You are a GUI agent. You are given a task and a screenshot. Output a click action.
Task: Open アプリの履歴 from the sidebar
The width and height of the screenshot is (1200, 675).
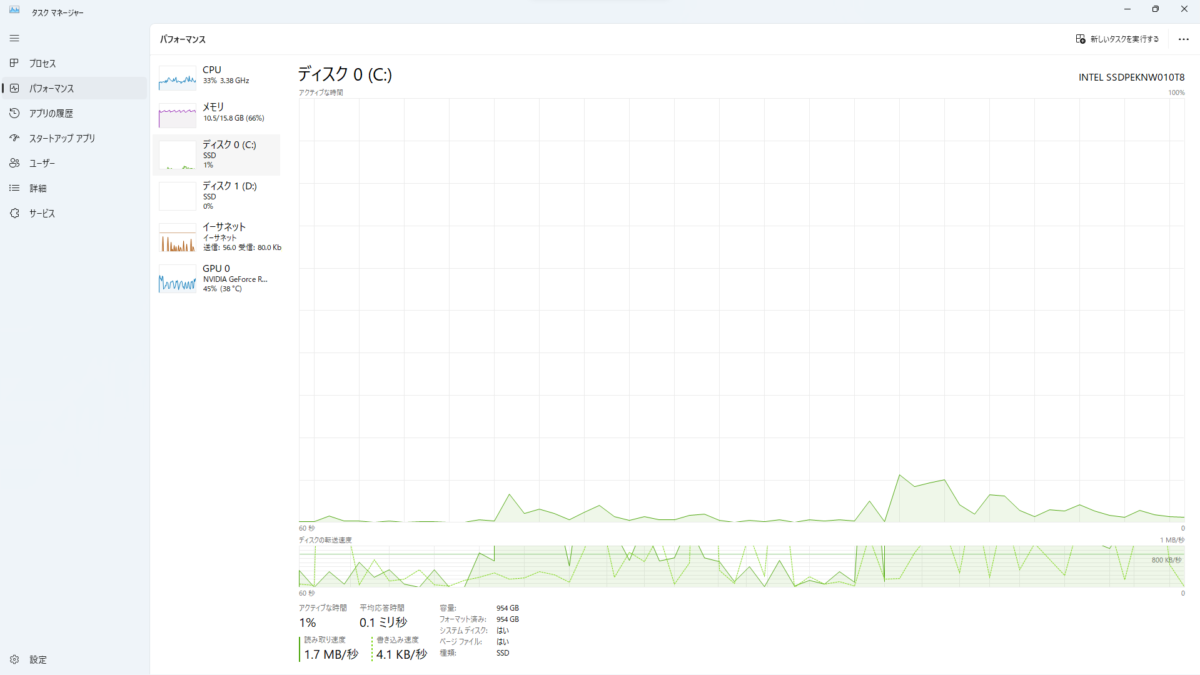[74, 113]
